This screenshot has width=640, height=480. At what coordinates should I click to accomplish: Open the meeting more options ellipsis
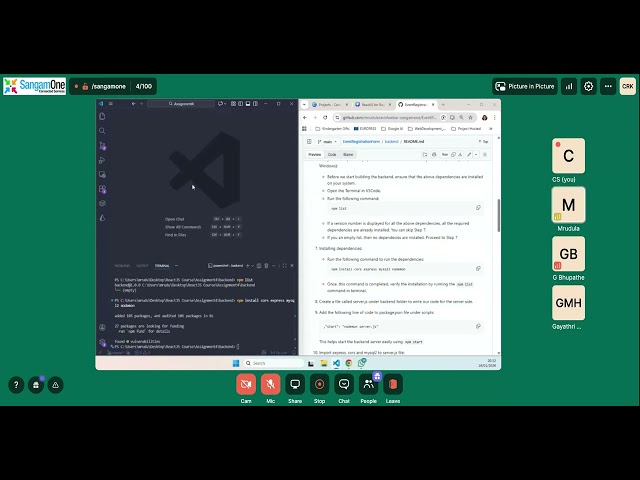pyautogui.click(x=608, y=87)
